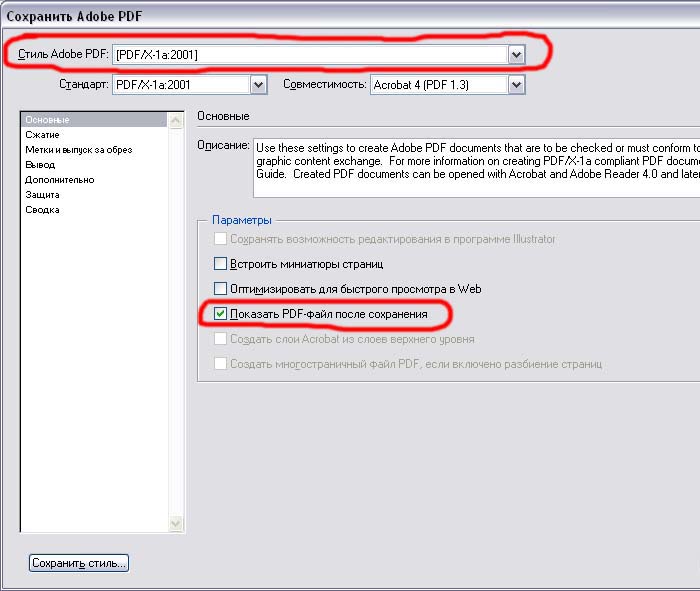Open the Совместимость Acrobat 4 dropdown
700x591 pixels.
coord(516,86)
